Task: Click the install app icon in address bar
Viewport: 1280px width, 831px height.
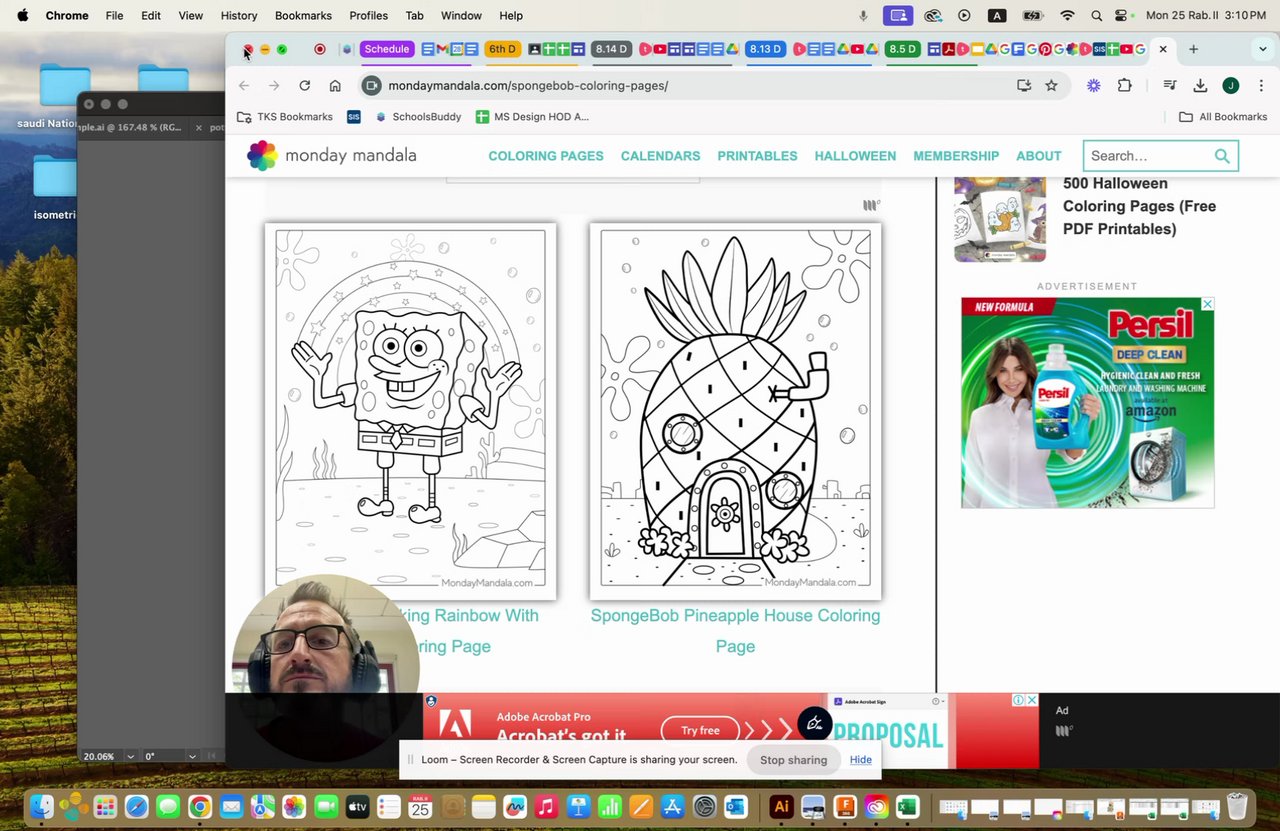Action: click(x=1023, y=86)
